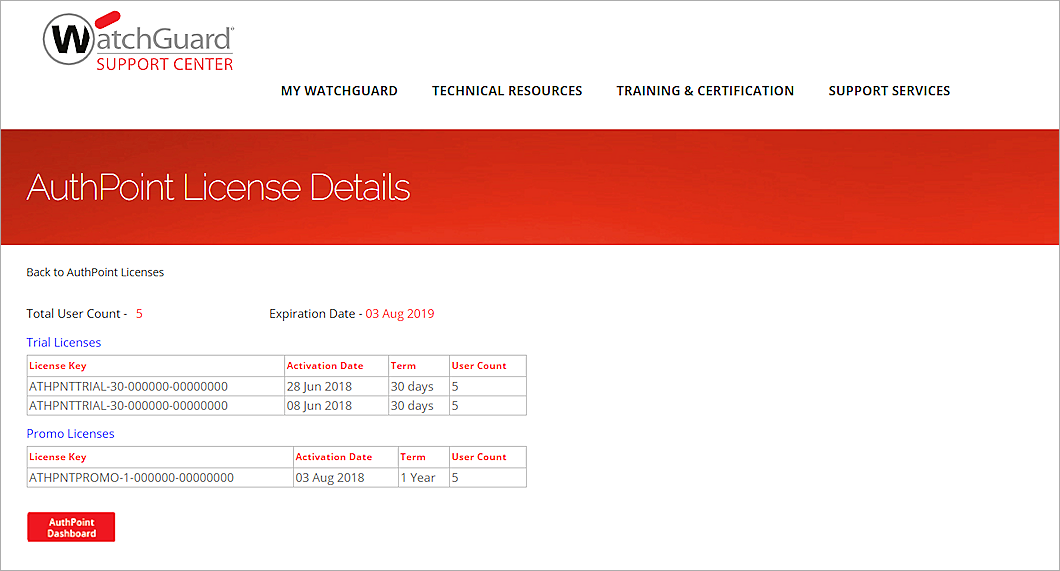Click the 28 Jun 2018 activation date

click(319, 387)
